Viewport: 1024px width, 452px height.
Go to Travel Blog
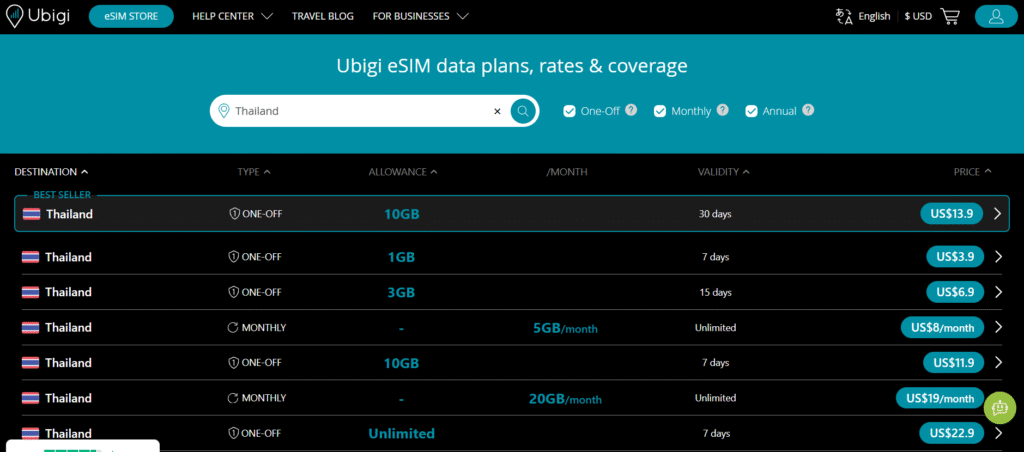(x=323, y=16)
